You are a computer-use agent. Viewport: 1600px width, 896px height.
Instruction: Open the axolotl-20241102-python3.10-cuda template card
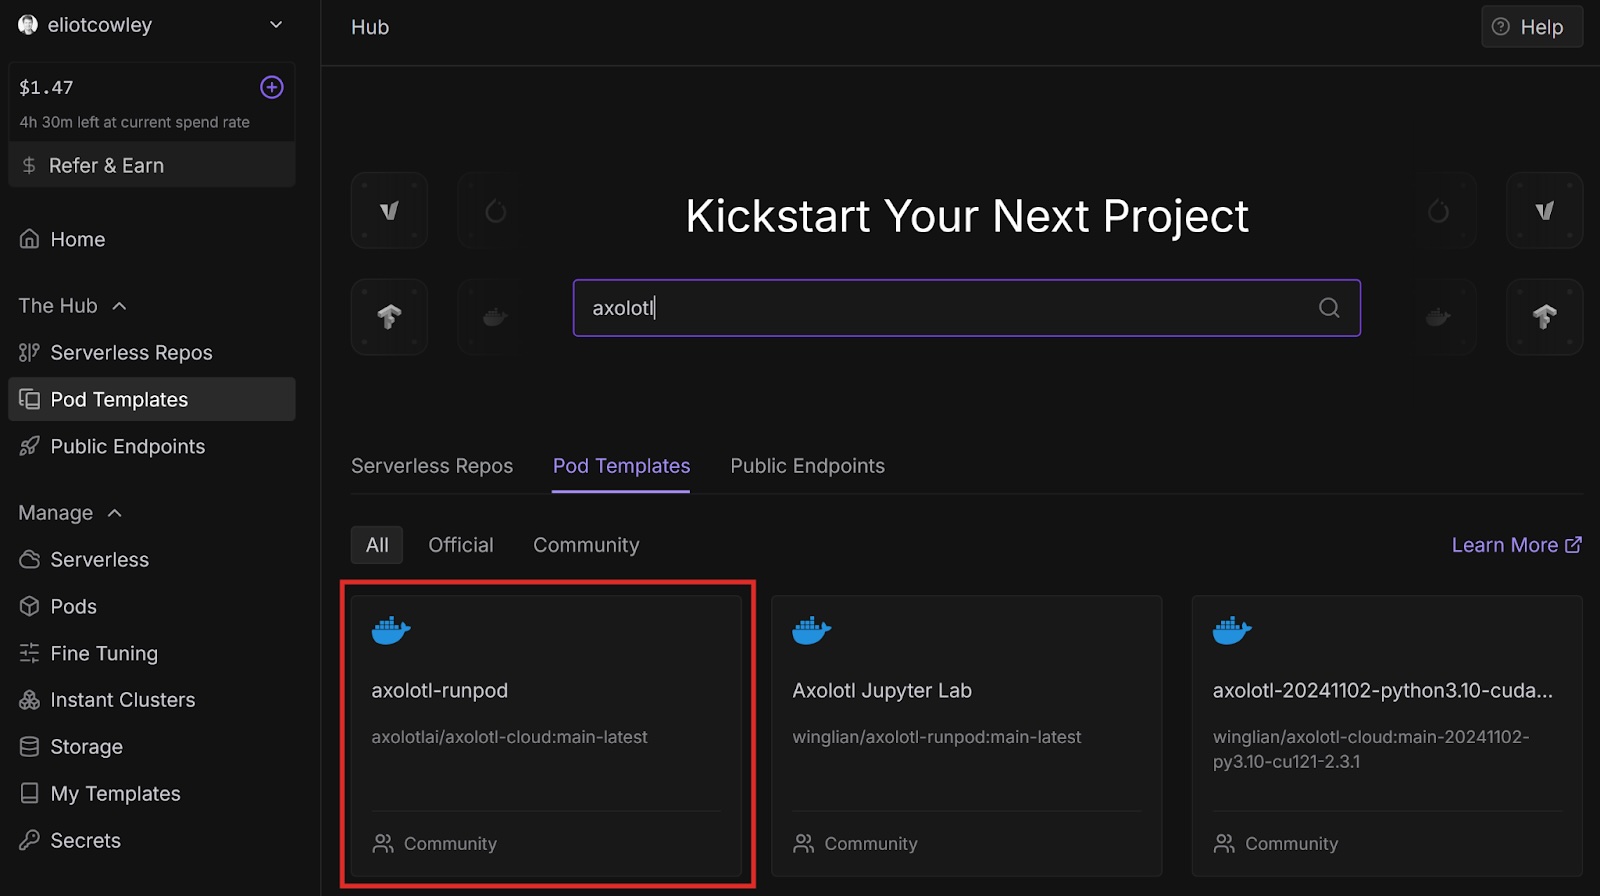click(1387, 735)
